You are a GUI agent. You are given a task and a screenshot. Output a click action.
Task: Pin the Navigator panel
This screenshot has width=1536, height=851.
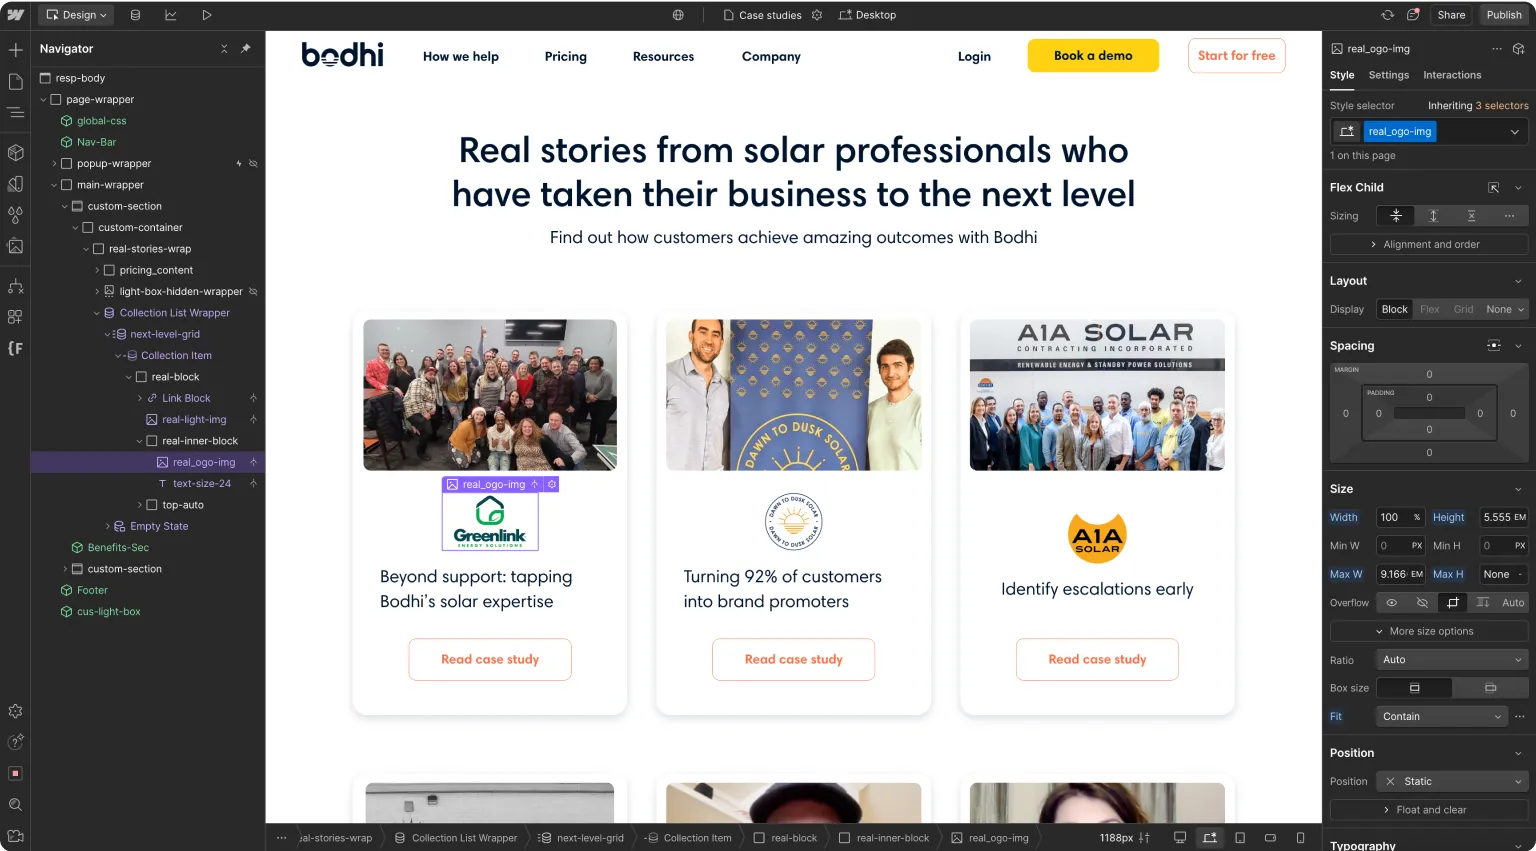pos(246,48)
